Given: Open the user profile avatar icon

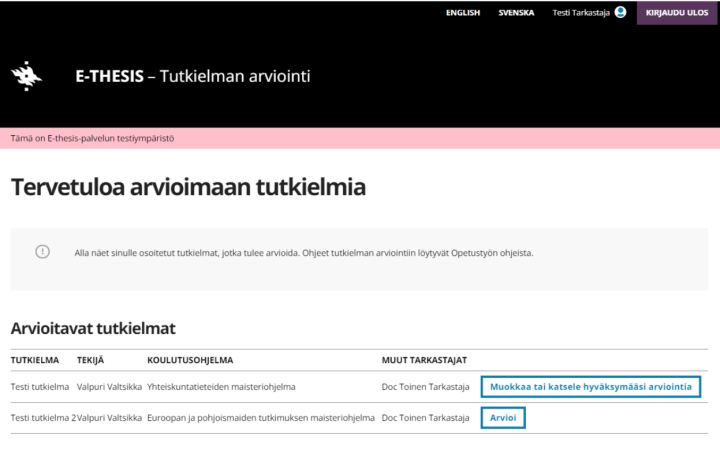Looking at the screenshot, I should pyautogui.click(x=620, y=12).
